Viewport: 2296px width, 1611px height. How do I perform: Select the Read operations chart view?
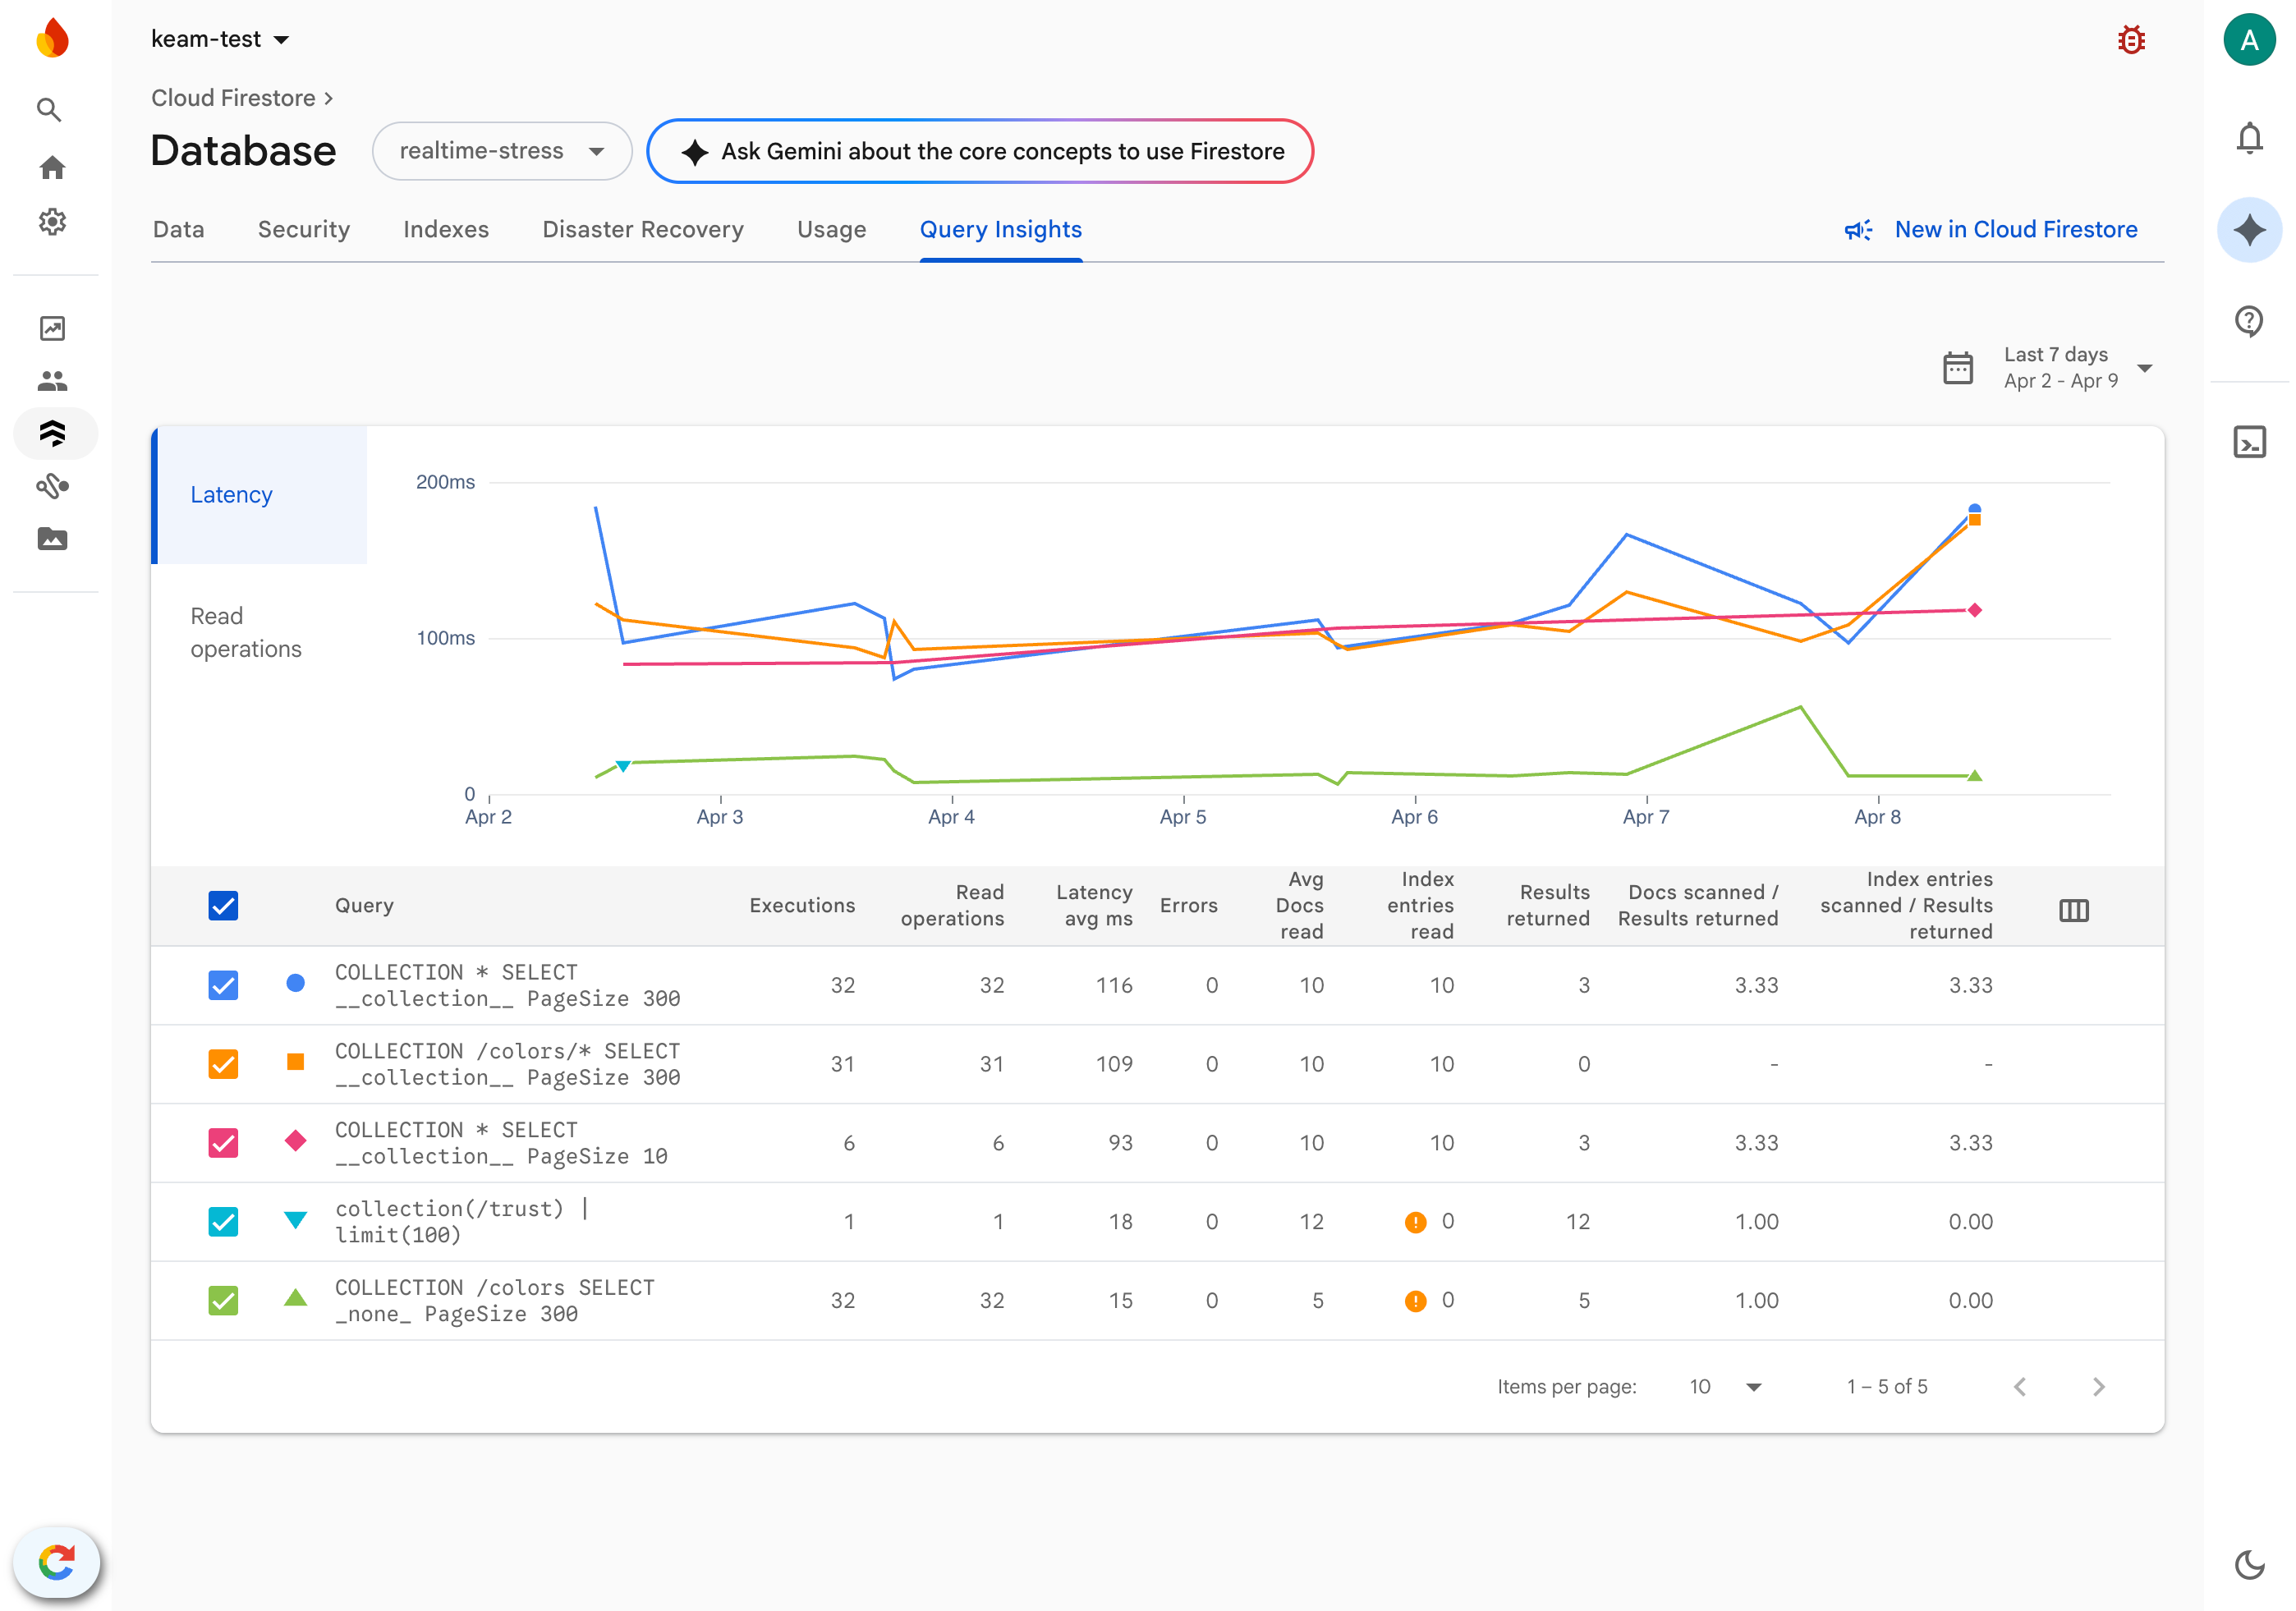pos(246,632)
